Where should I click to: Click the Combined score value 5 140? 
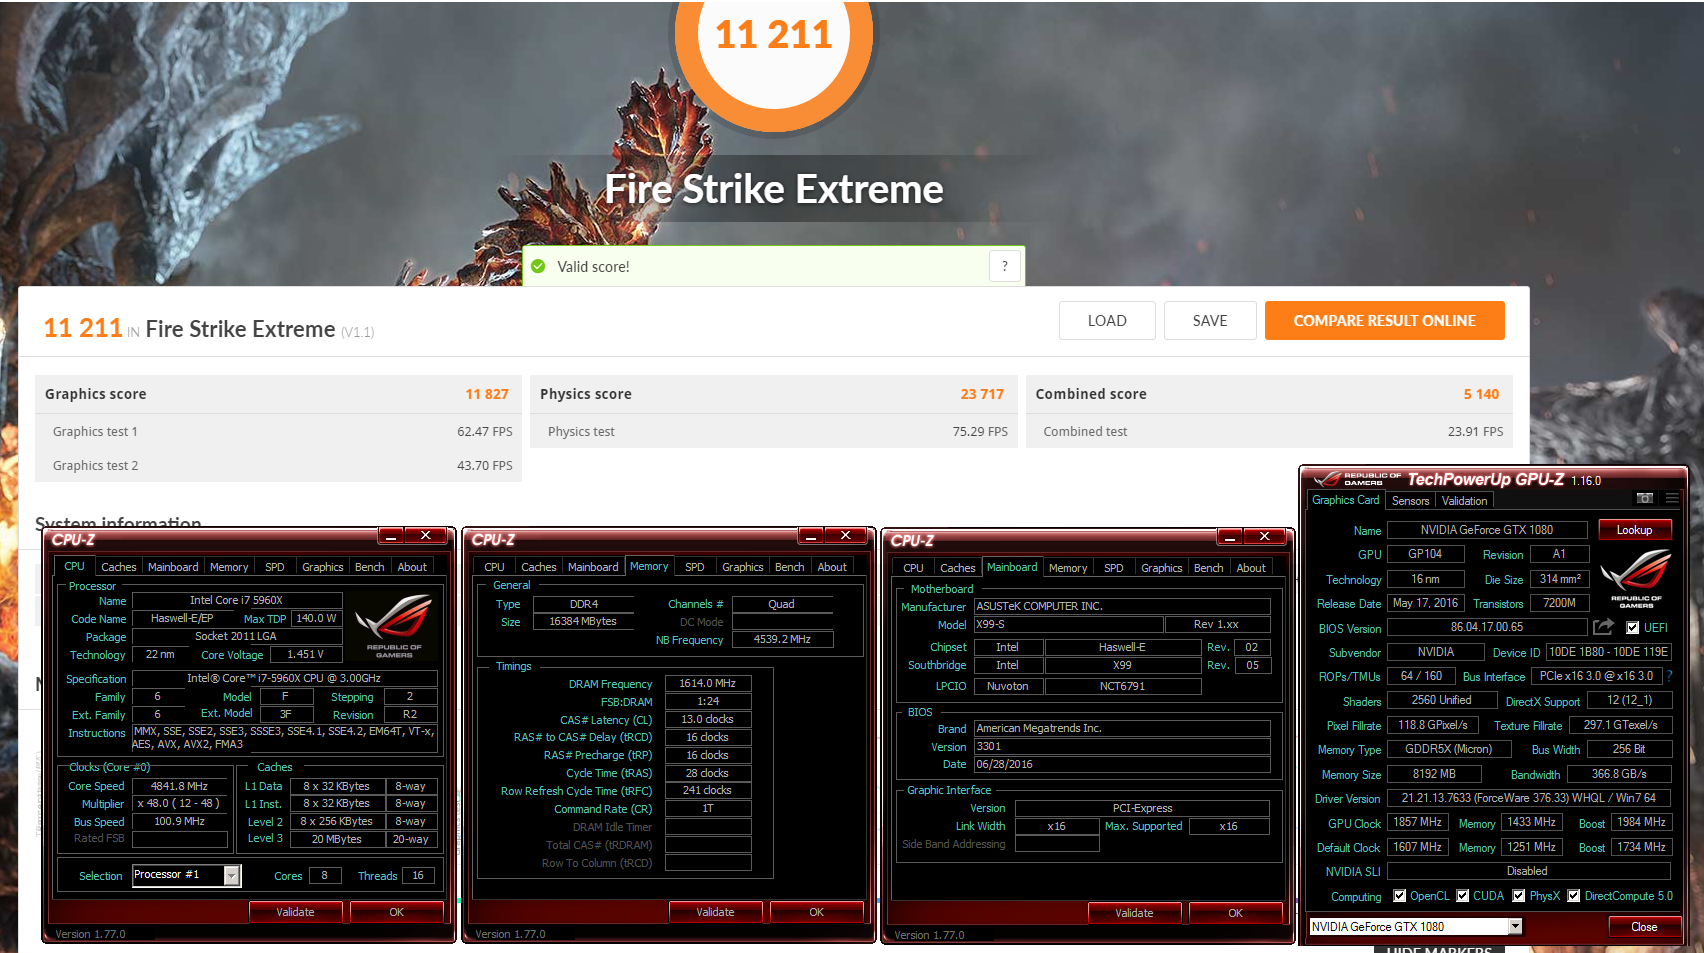(x=1481, y=394)
